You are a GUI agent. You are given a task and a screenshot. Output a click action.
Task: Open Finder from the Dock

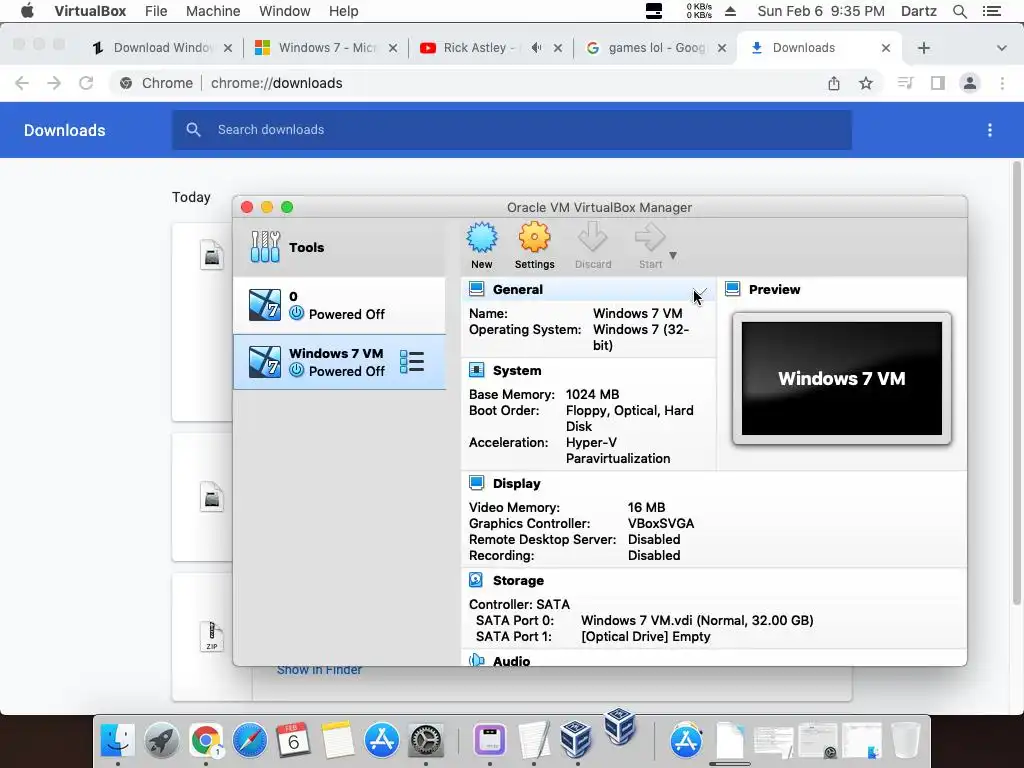pyautogui.click(x=118, y=741)
